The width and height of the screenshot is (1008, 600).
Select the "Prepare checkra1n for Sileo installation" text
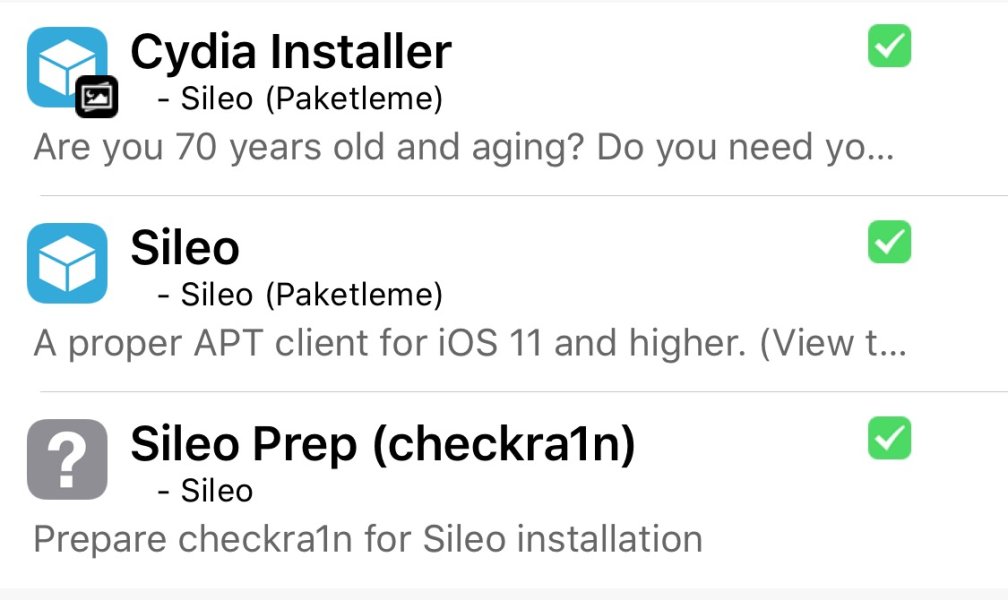(x=367, y=539)
